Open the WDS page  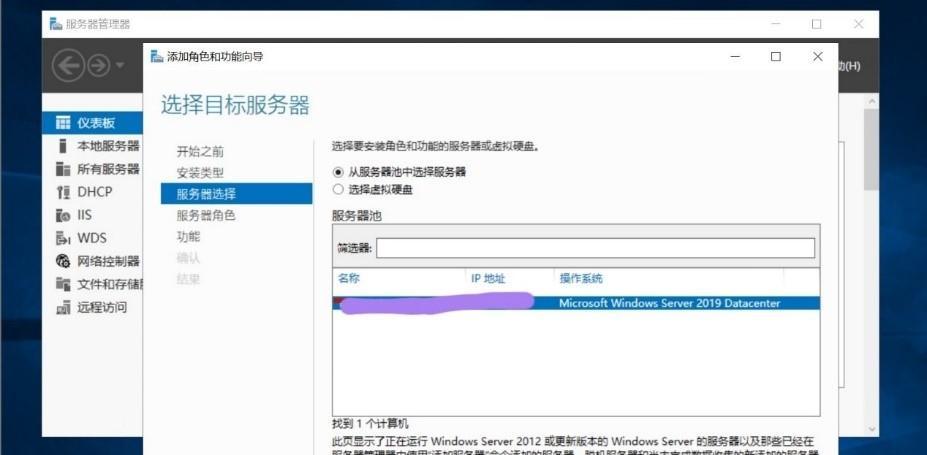point(92,238)
